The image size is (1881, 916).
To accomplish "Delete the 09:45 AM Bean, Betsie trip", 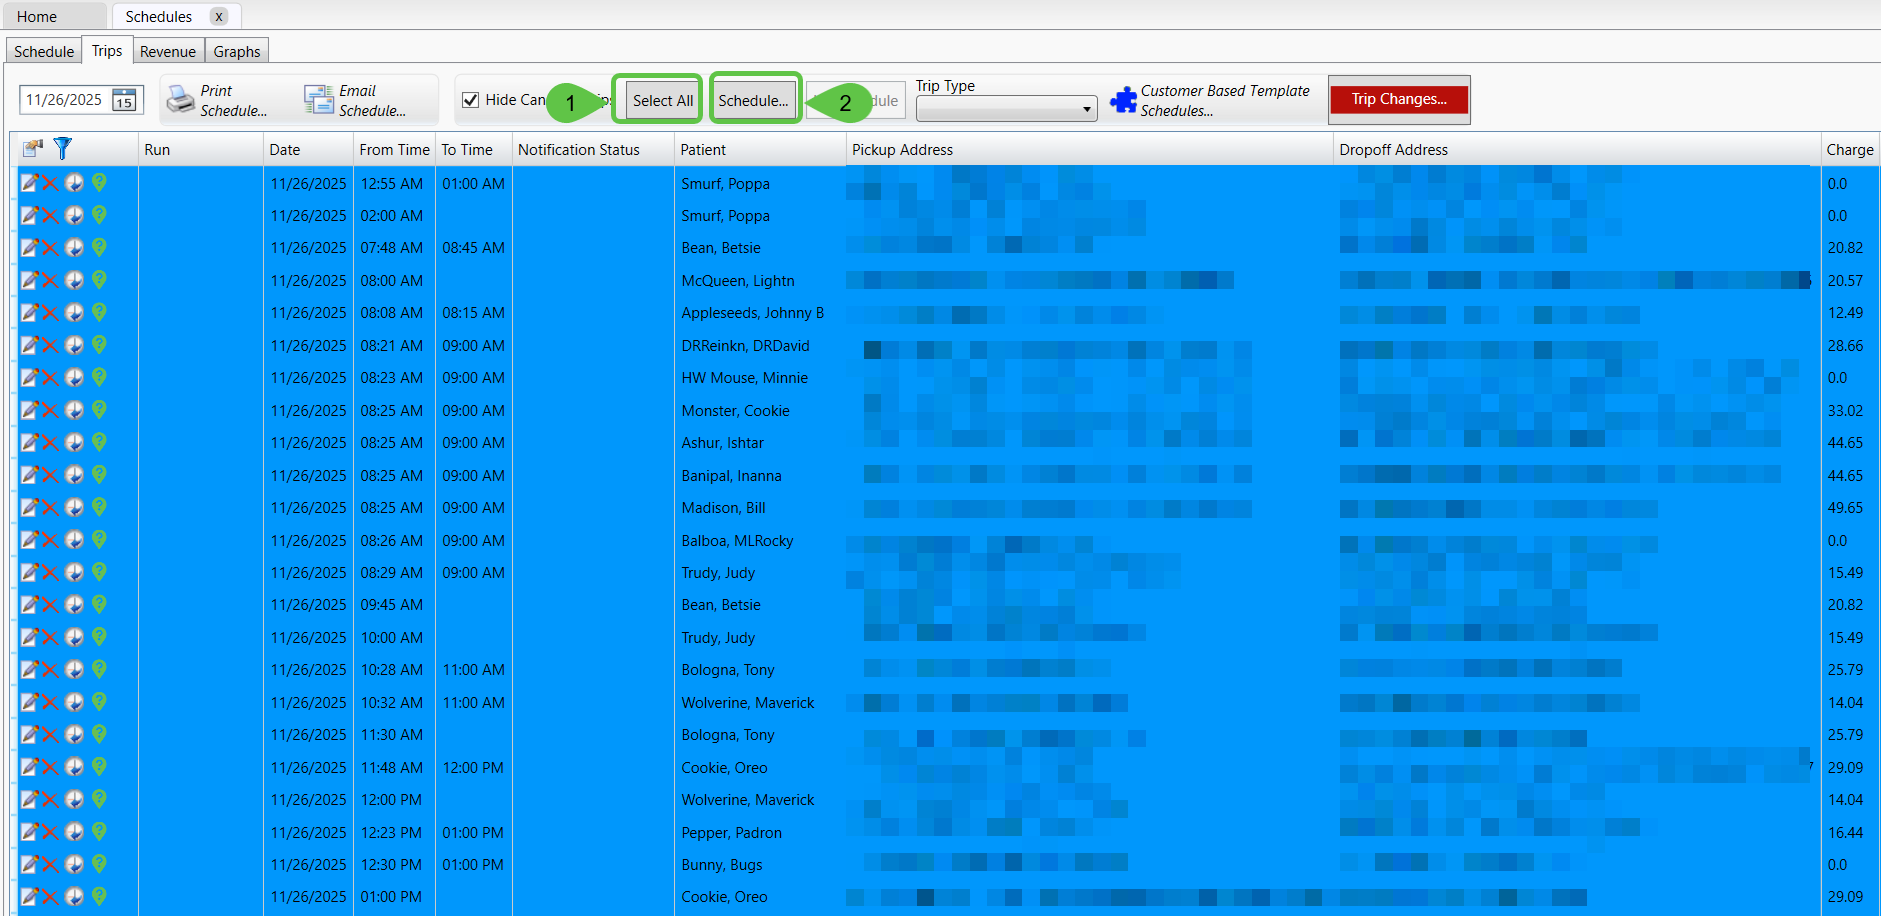I will [50, 605].
